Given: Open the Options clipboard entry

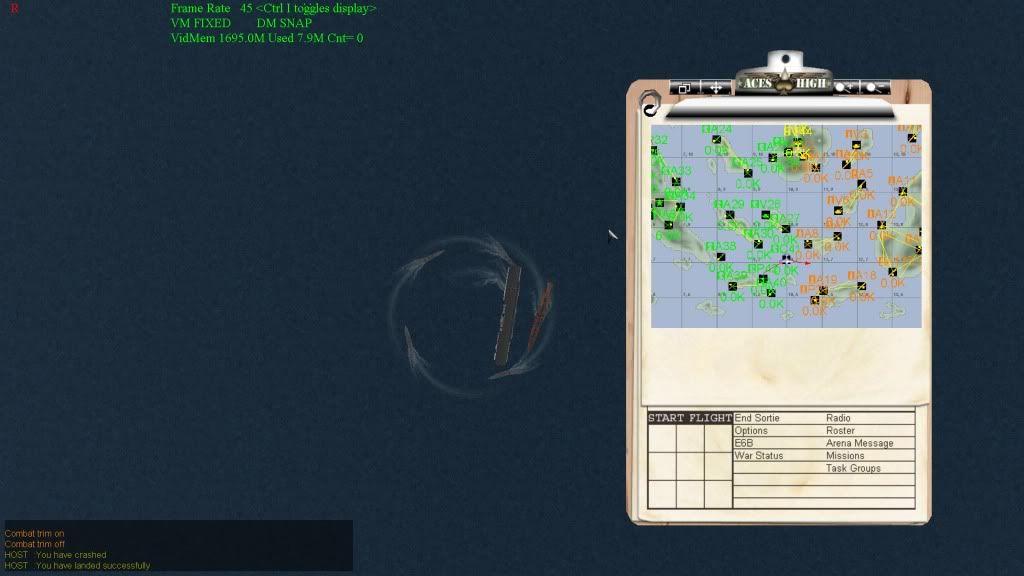Looking at the screenshot, I should (751, 431).
